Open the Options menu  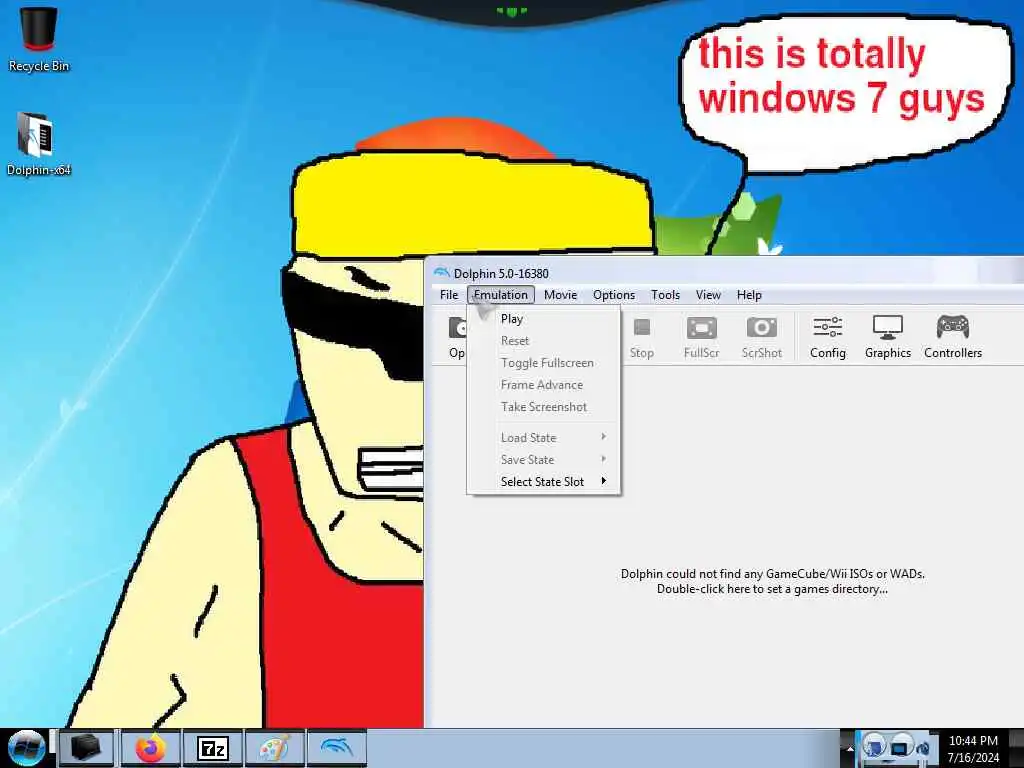pos(614,295)
